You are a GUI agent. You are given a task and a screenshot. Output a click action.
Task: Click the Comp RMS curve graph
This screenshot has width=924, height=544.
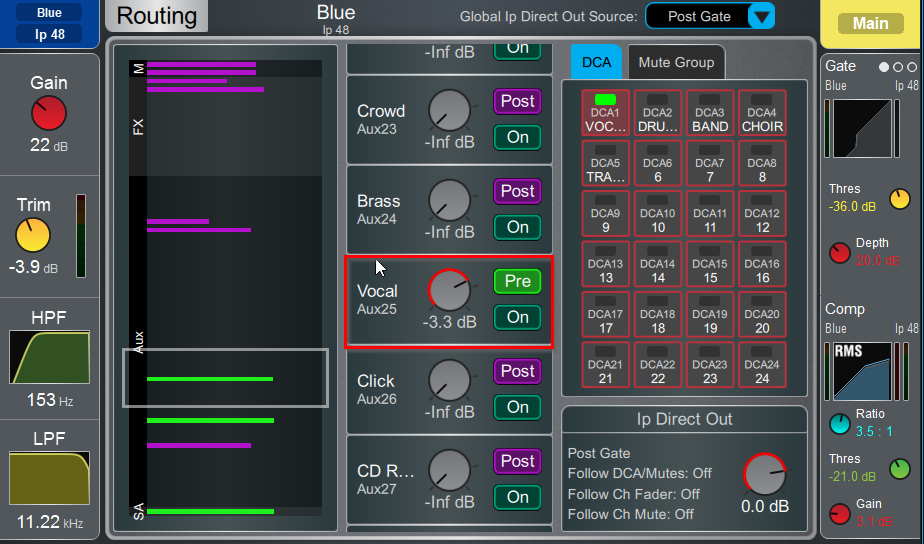click(862, 371)
